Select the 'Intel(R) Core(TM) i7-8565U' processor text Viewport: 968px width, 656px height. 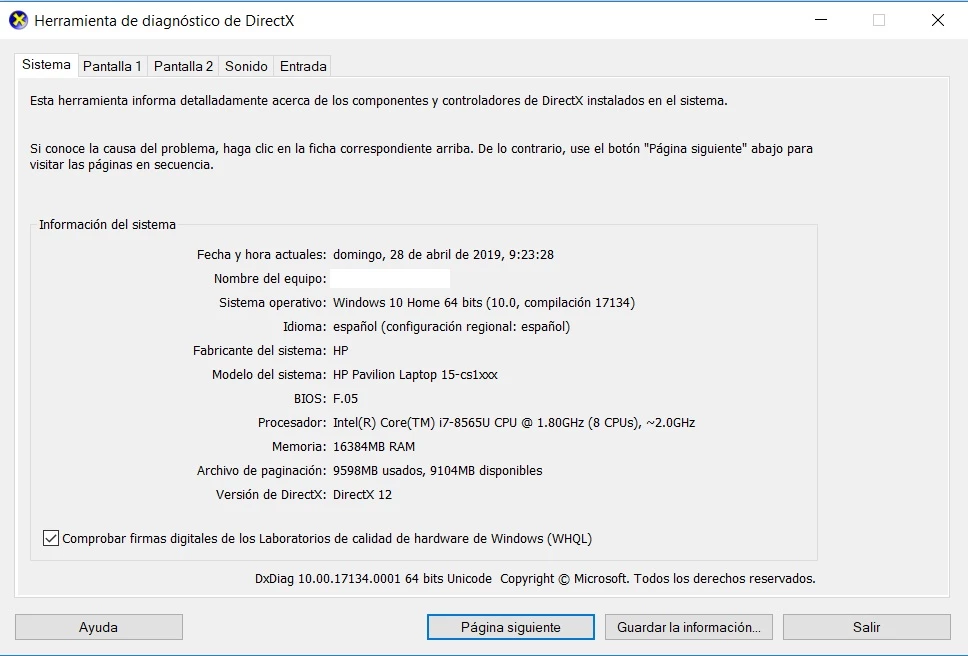pyautogui.click(x=411, y=423)
